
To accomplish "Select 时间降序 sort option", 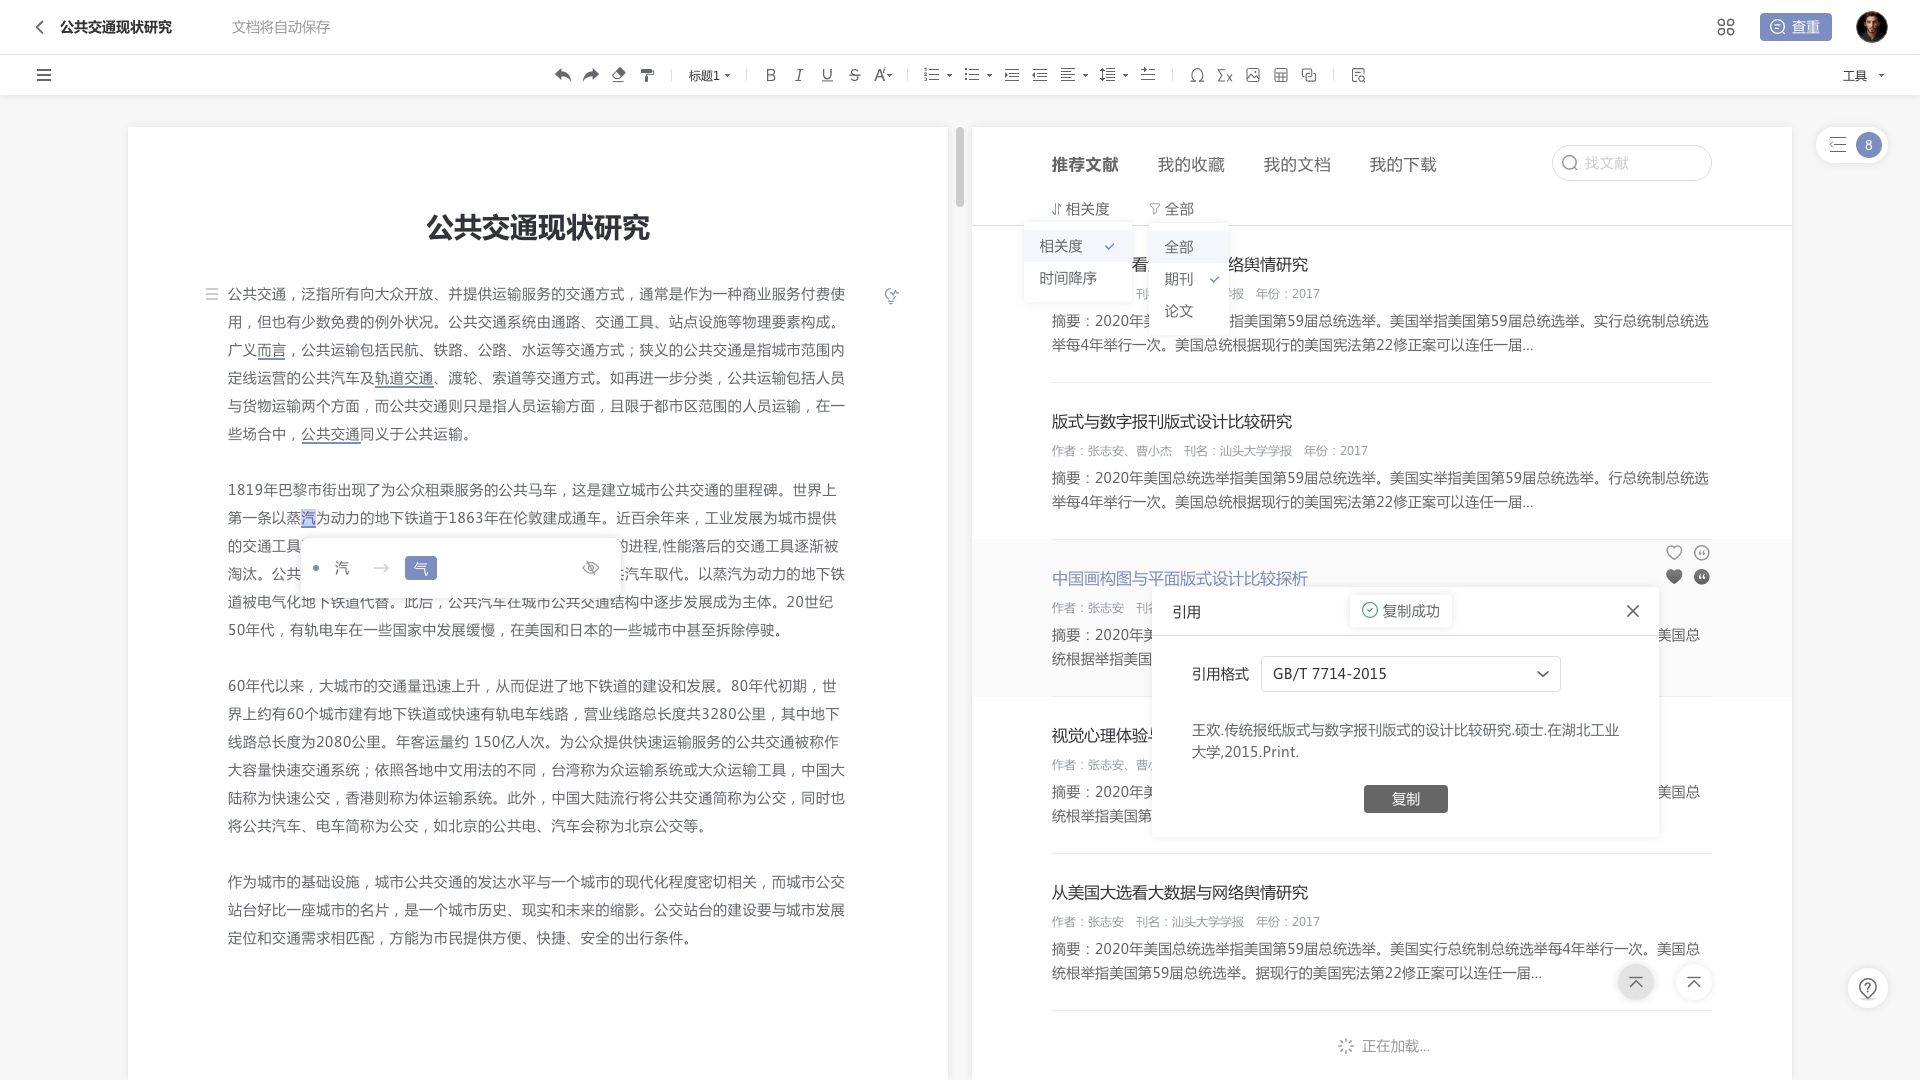I will (x=1078, y=278).
